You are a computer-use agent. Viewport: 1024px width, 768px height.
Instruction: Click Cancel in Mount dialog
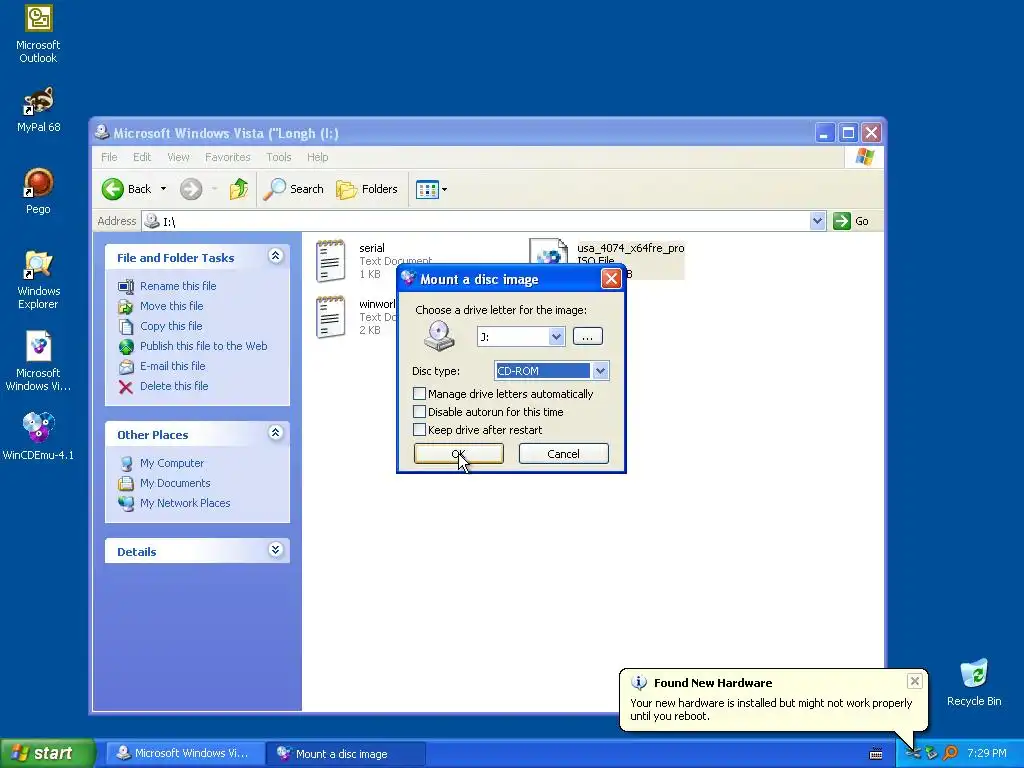564,454
